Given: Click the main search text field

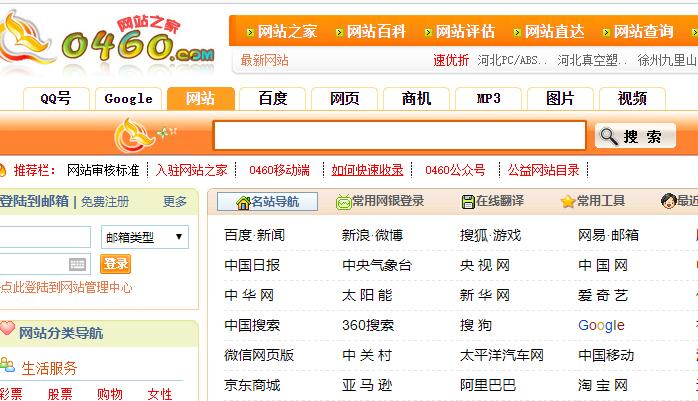Looking at the screenshot, I should 399,136.
